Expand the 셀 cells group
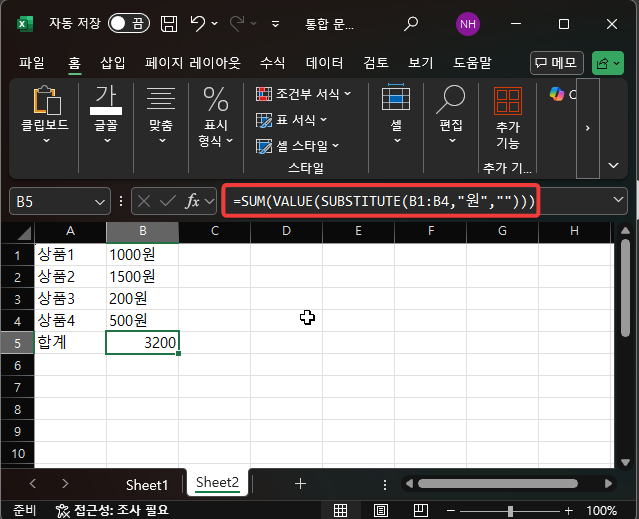Image resolution: width=639 pixels, height=519 pixels. 396,114
